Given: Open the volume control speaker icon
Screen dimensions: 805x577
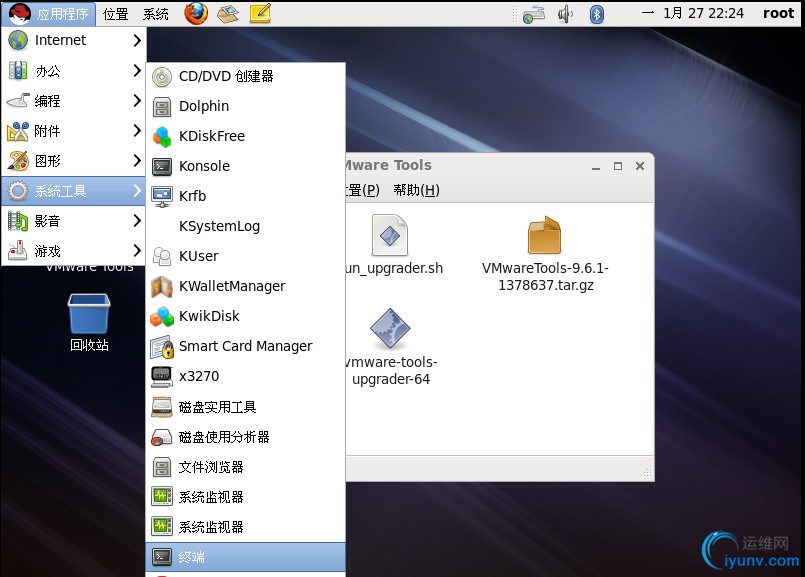Looking at the screenshot, I should 565,14.
